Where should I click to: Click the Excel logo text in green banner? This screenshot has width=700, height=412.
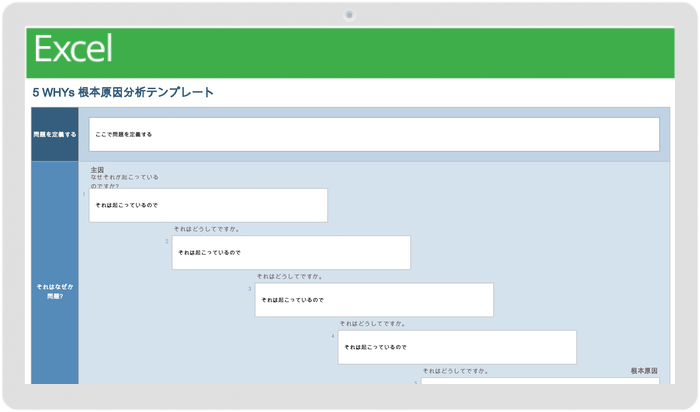click(x=73, y=49)
